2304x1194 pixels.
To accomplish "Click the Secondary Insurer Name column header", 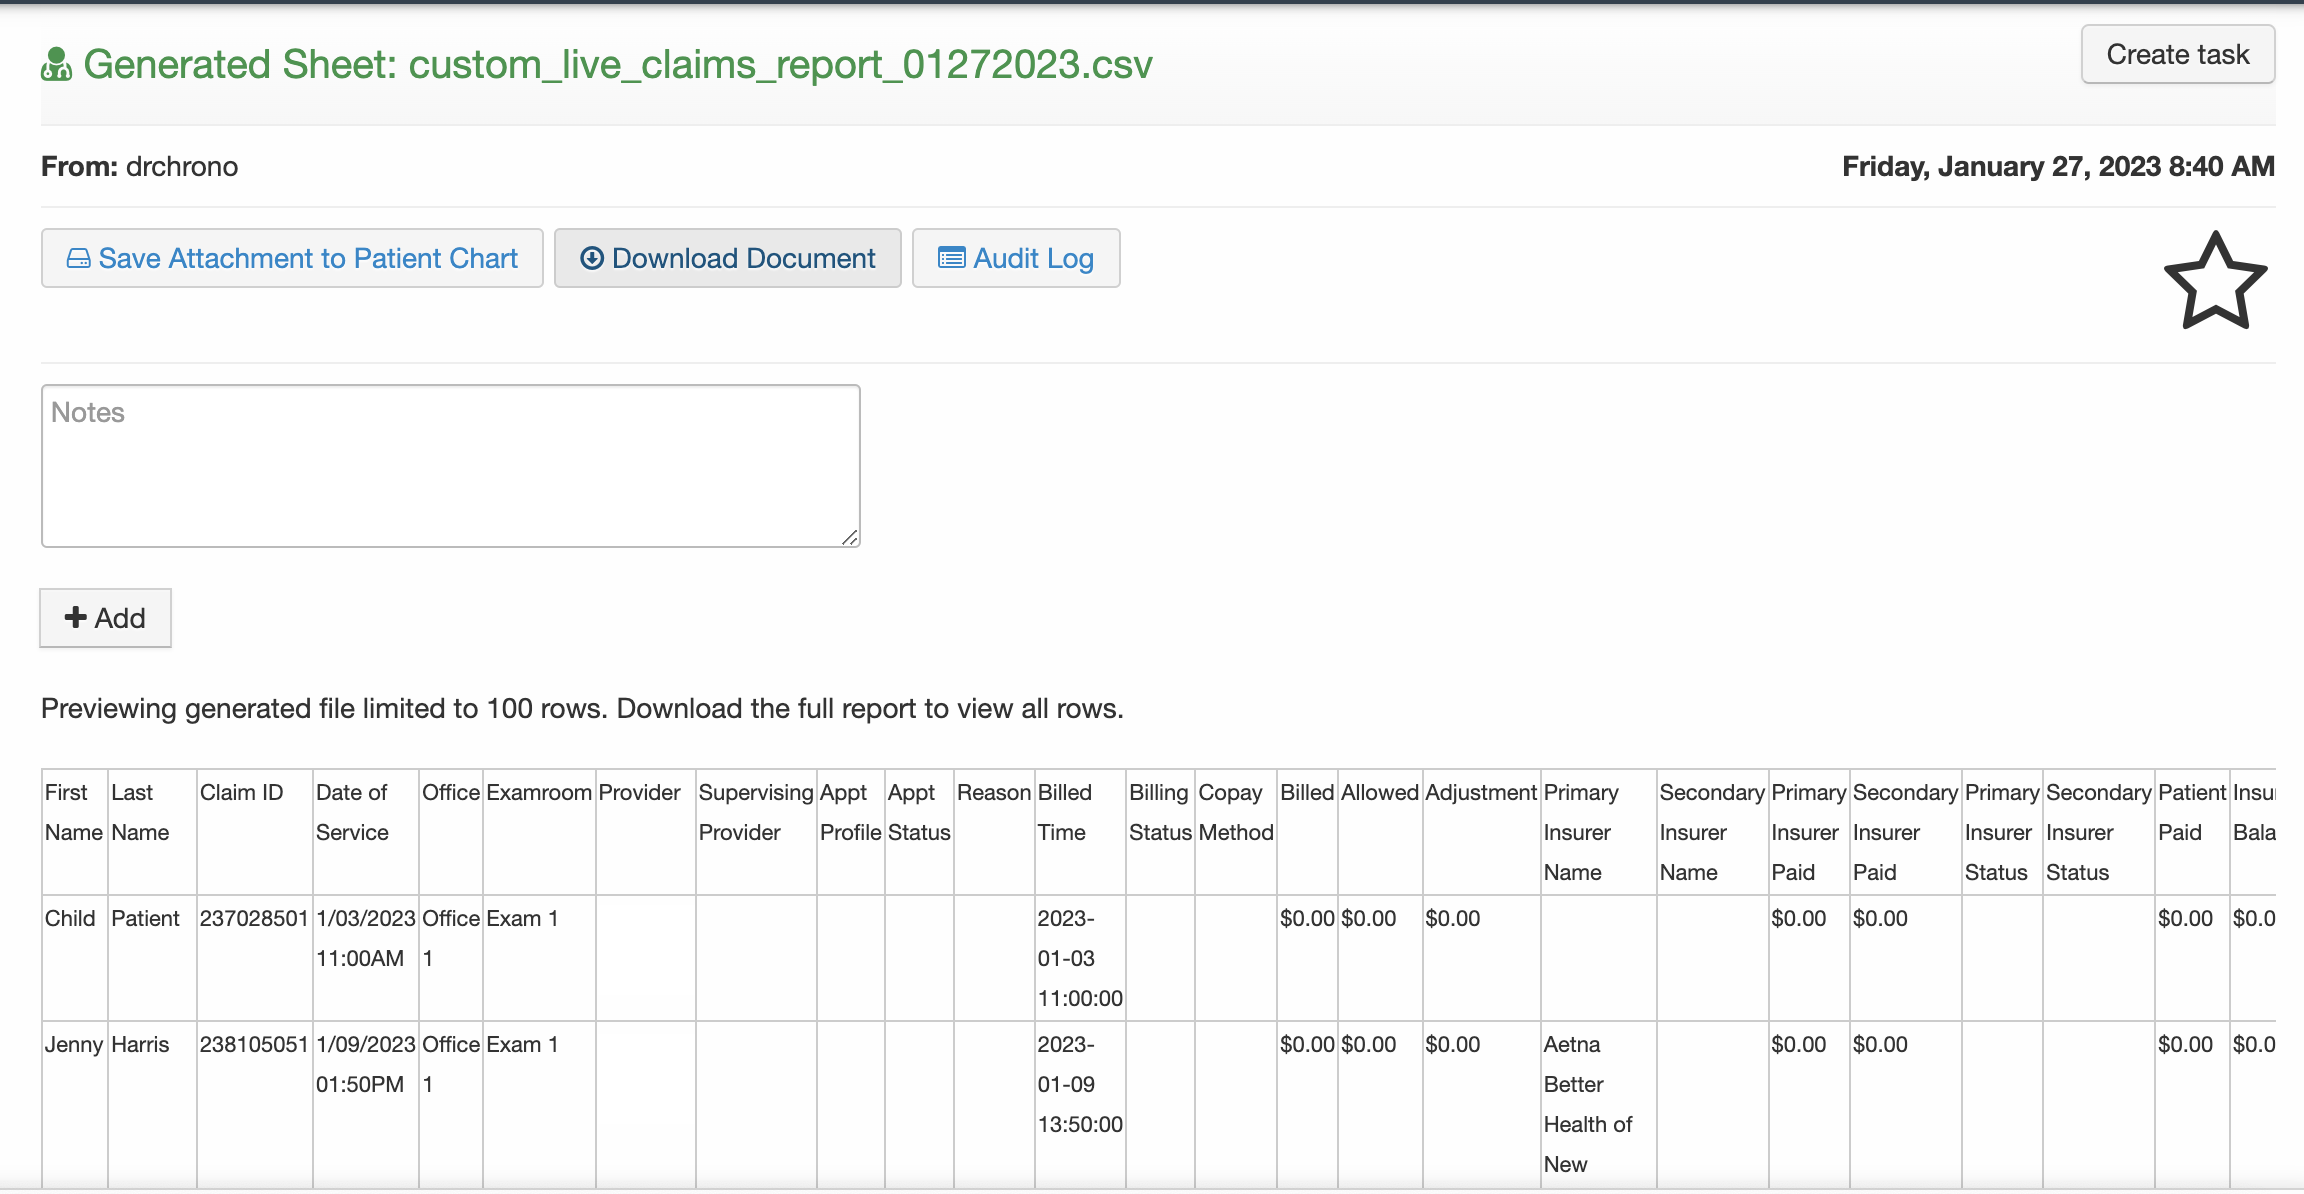I will (1712, 831).
